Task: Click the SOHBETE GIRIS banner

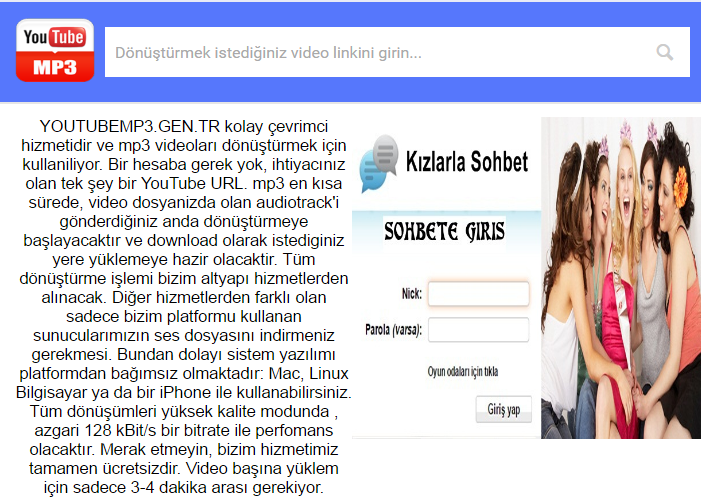Action: [x=444, y=231]
